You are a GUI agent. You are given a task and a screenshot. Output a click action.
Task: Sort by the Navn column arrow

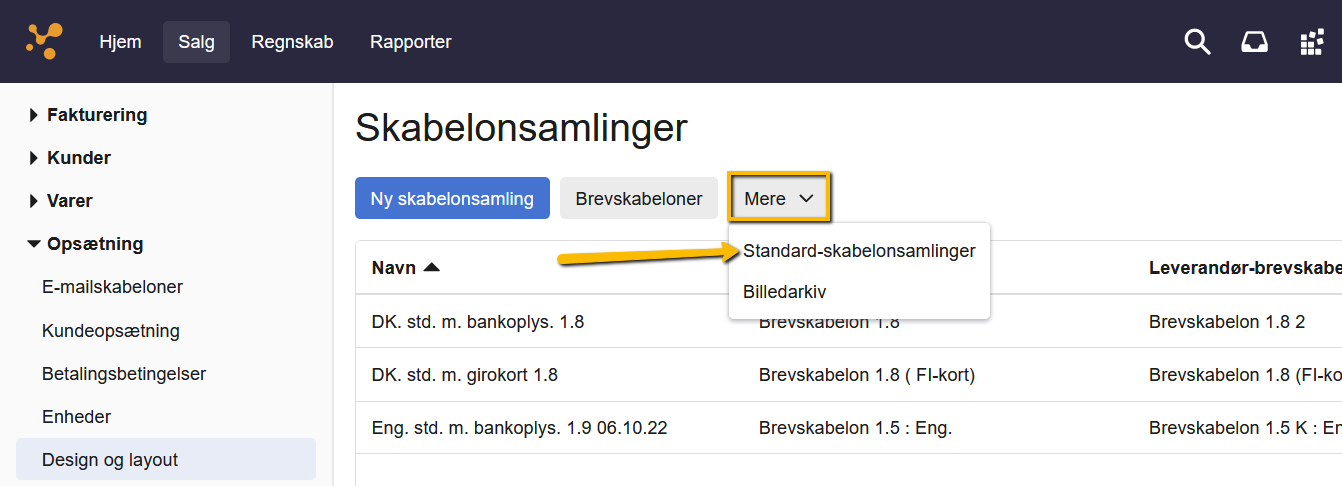click(431, 267)
